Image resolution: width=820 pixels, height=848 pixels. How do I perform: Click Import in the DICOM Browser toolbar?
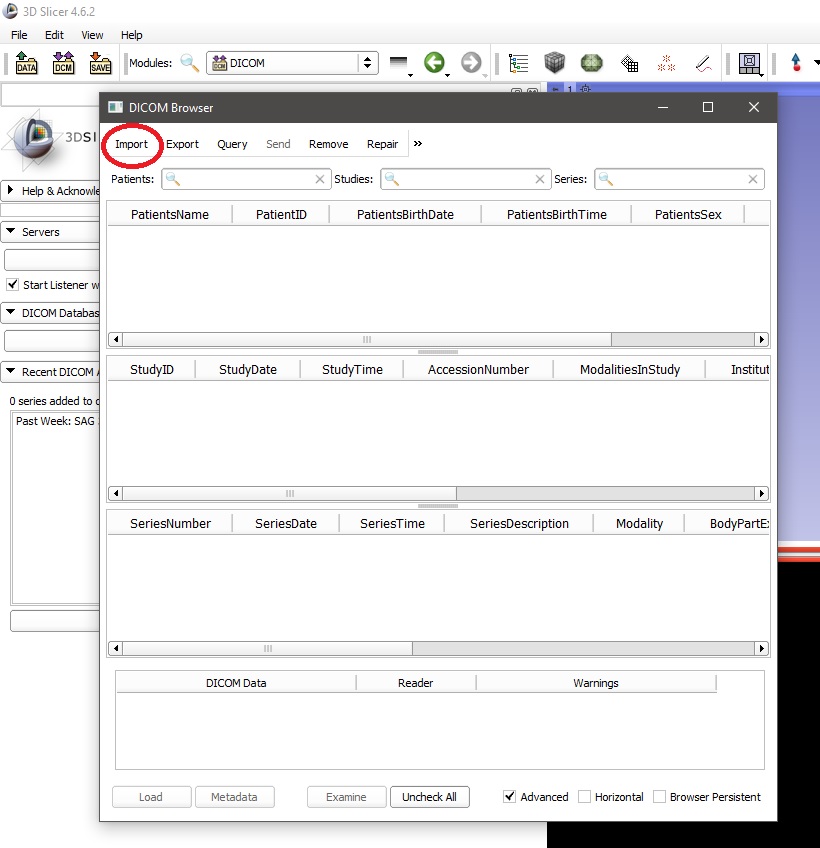pos(131,144)
